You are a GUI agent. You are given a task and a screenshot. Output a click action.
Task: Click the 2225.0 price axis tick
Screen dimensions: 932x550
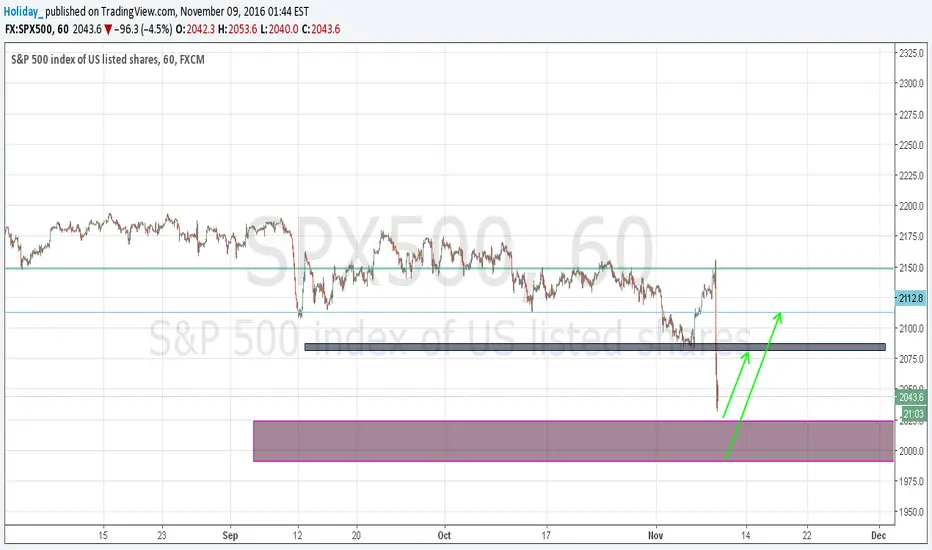[911, 175]
